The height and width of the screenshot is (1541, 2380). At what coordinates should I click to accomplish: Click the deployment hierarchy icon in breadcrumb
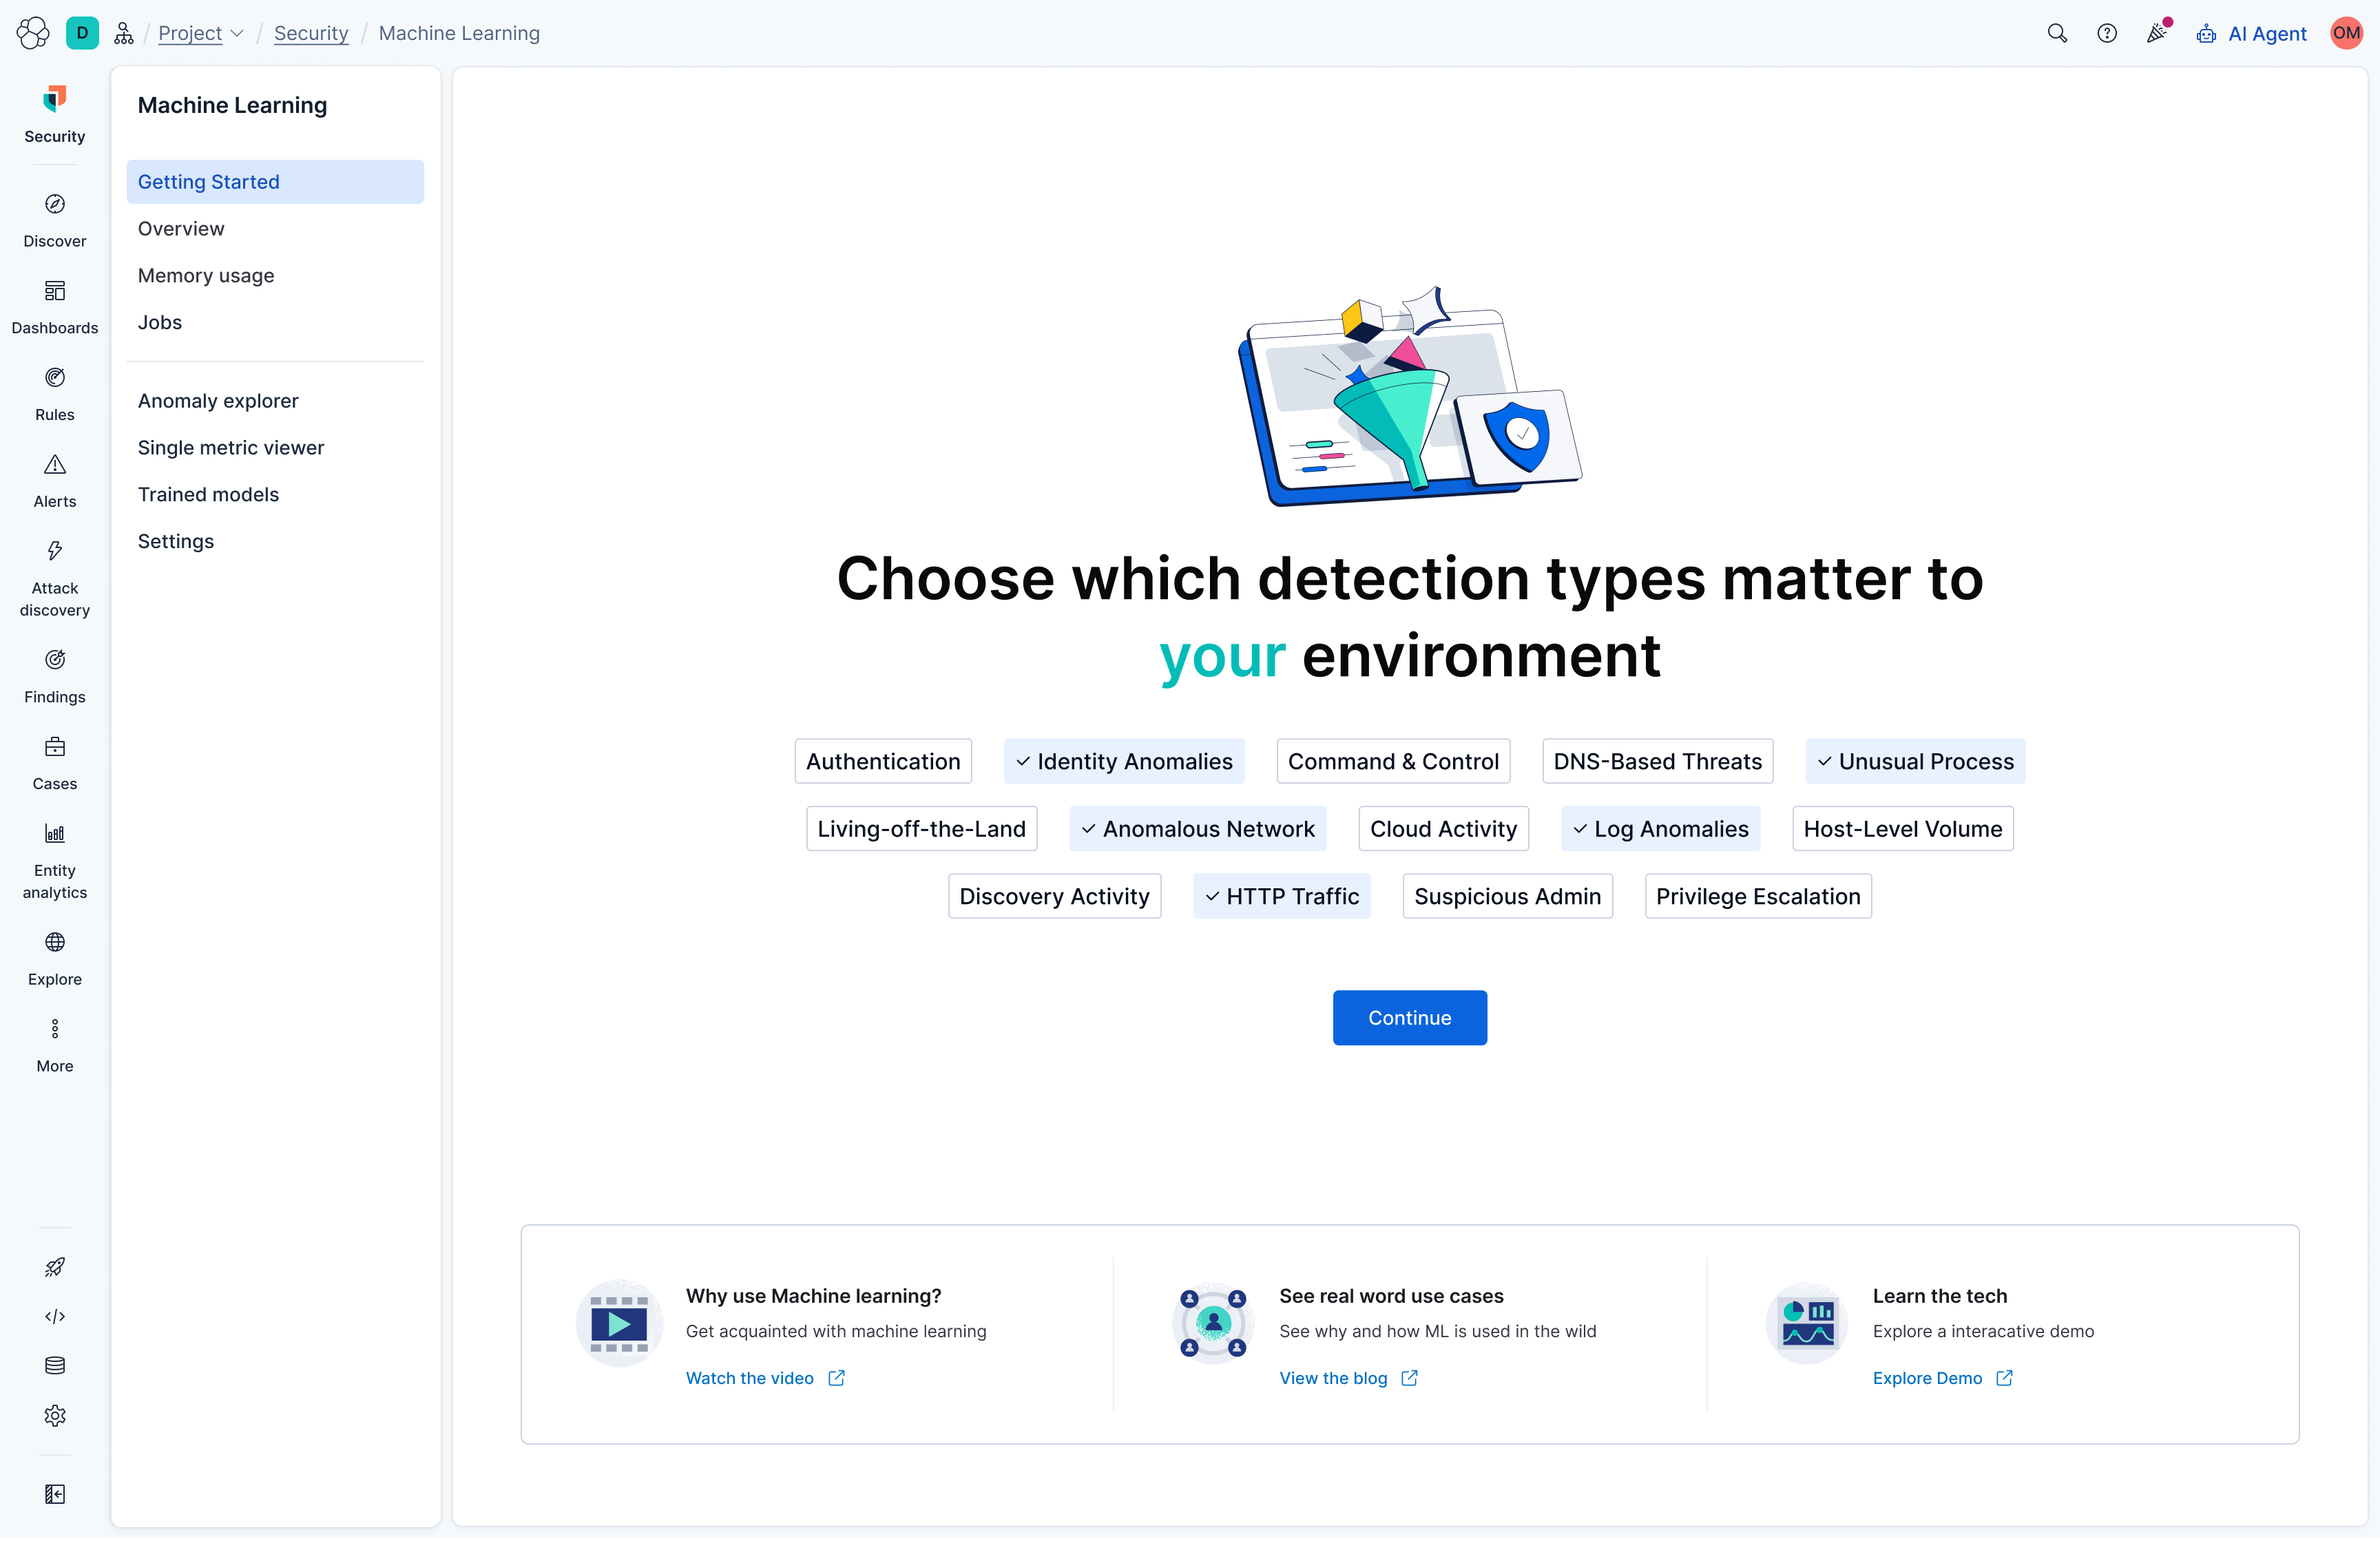124,33
